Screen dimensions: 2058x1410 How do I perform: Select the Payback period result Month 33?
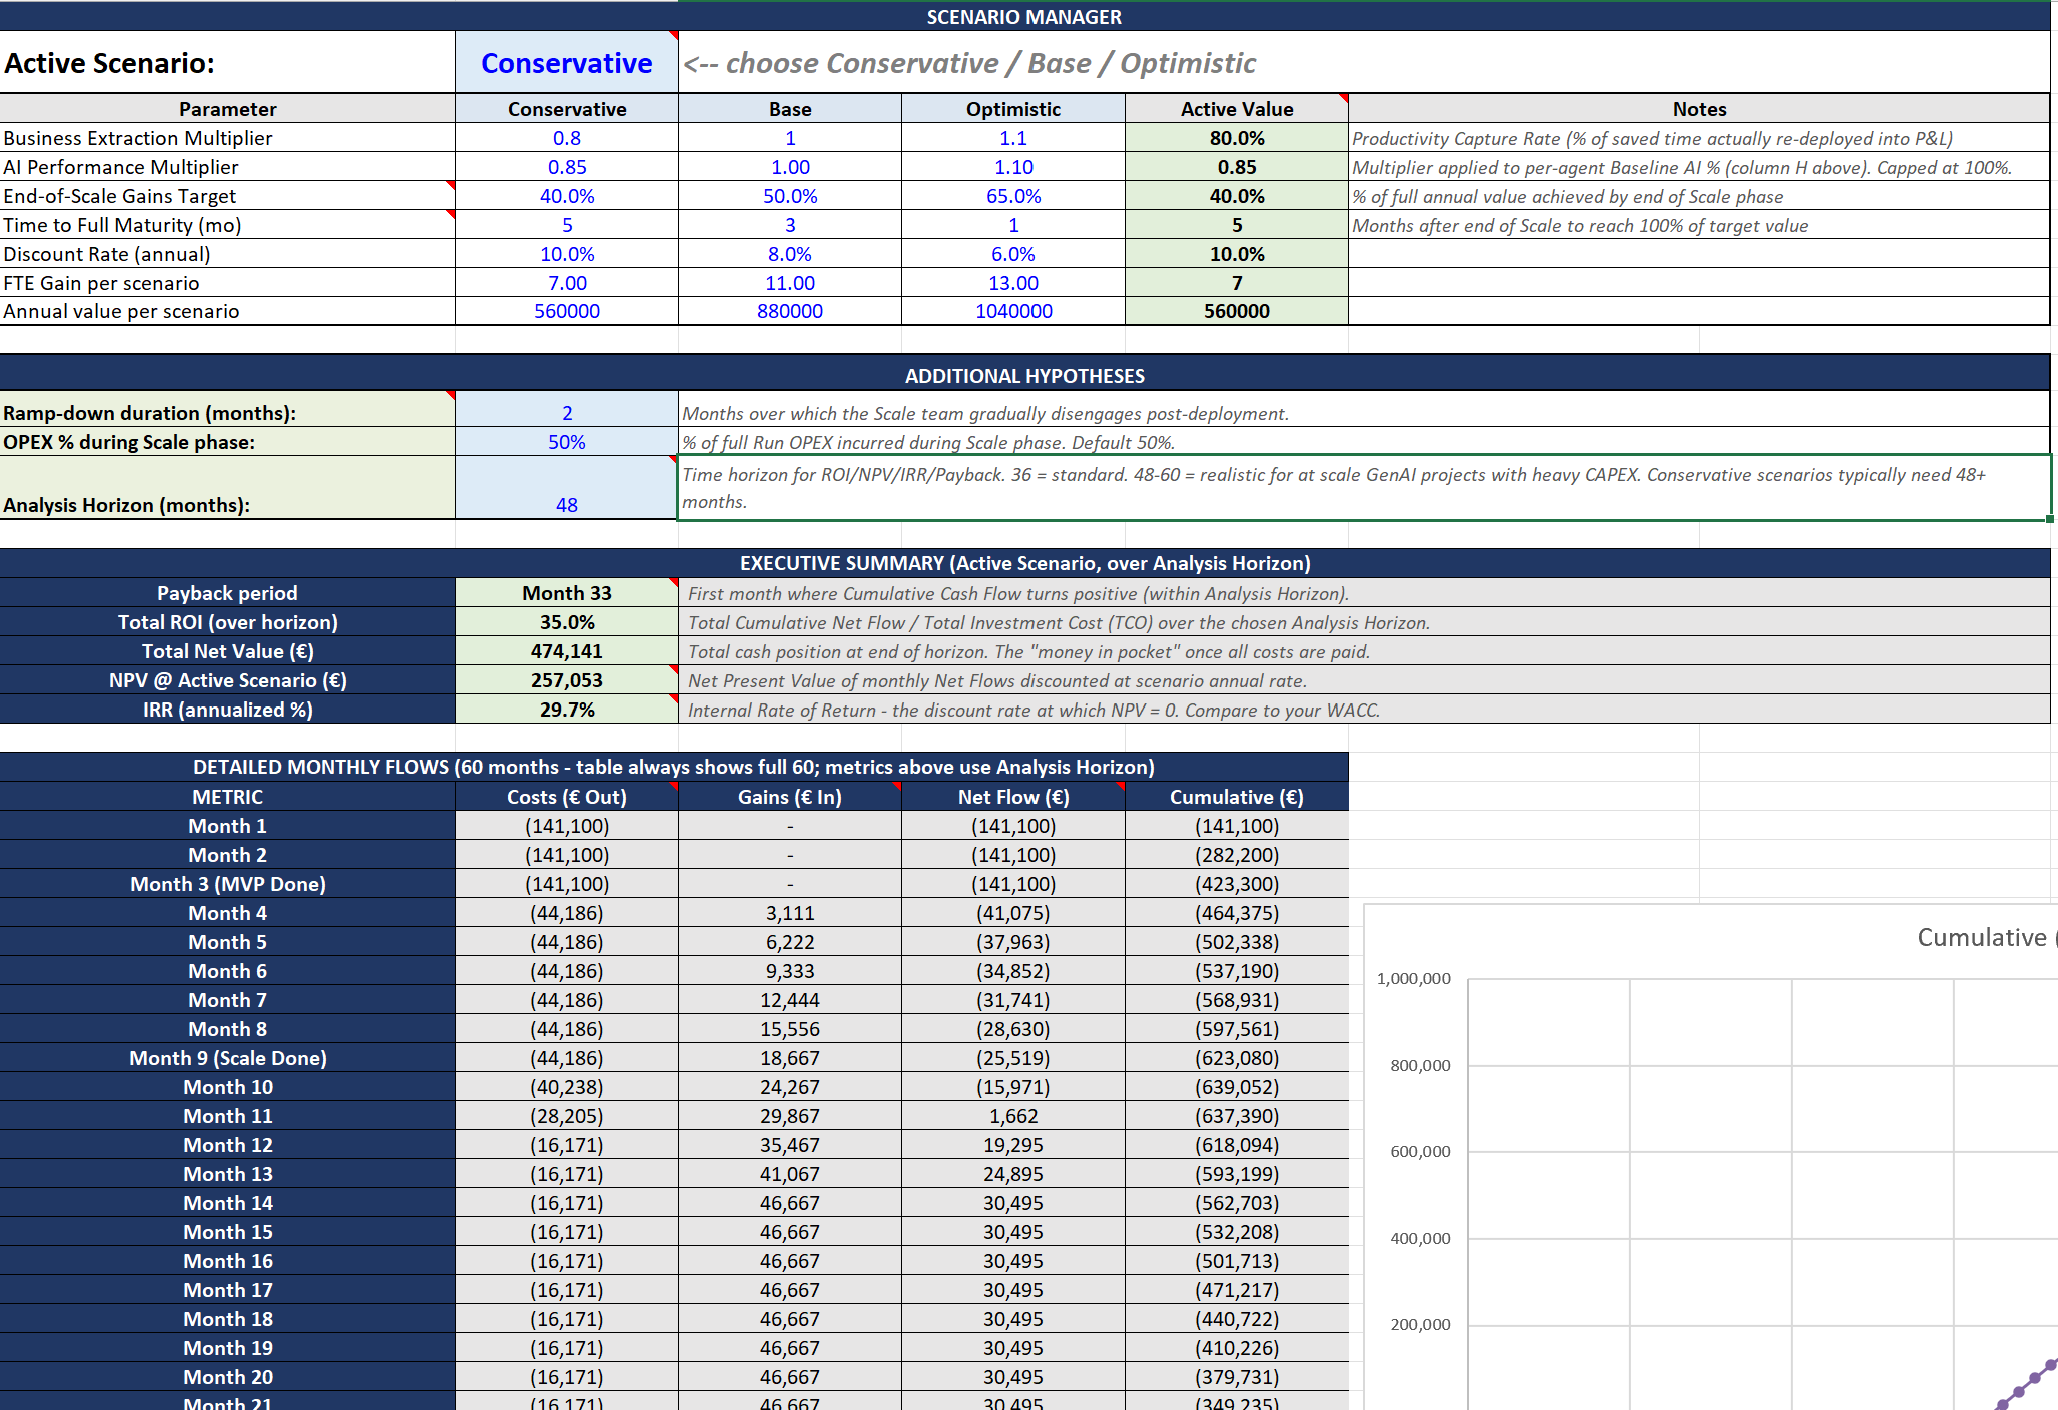pos(567,593)
